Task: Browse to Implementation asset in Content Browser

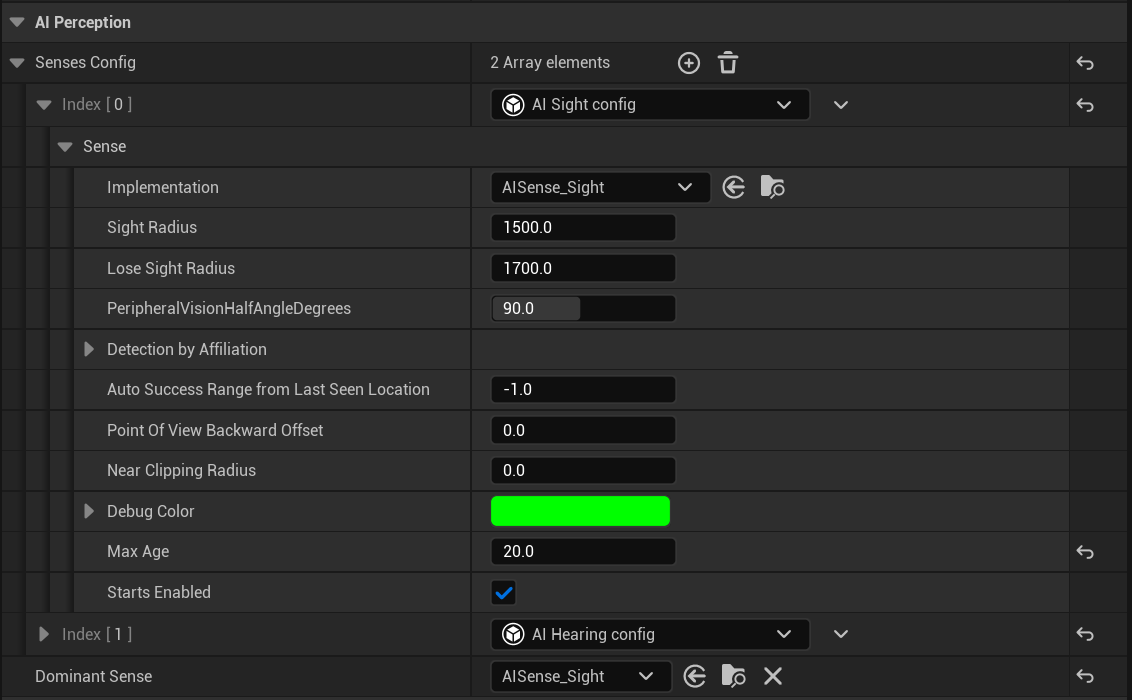Action: click(x=772, y=187)
